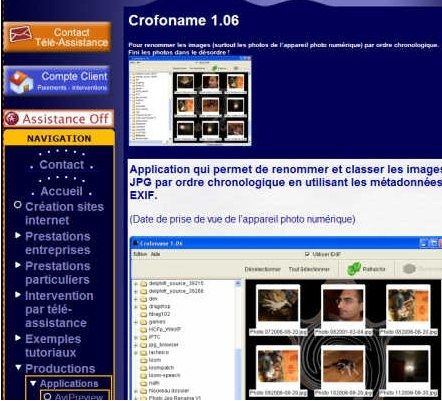
Task: Click the circle bullet before Création sites internet
Action: click(x=18, y=205)
